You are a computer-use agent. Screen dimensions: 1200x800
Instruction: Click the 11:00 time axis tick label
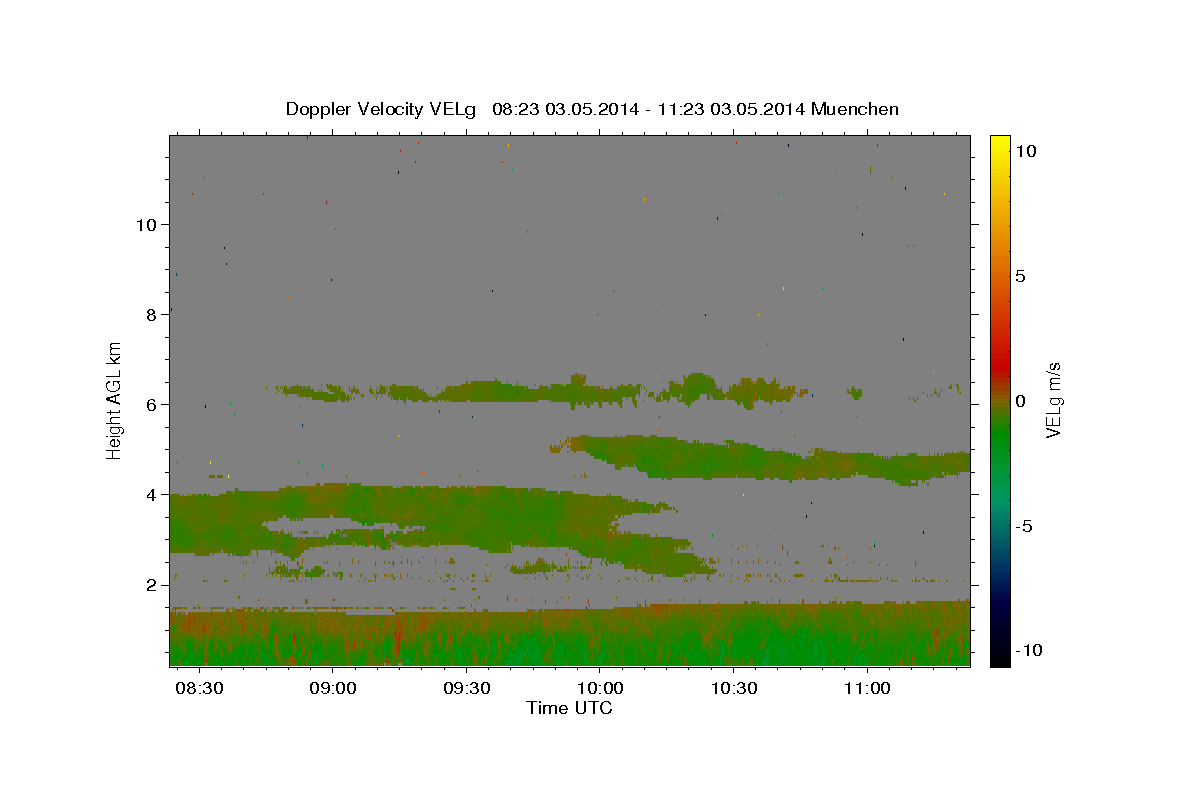click(866, 689)
